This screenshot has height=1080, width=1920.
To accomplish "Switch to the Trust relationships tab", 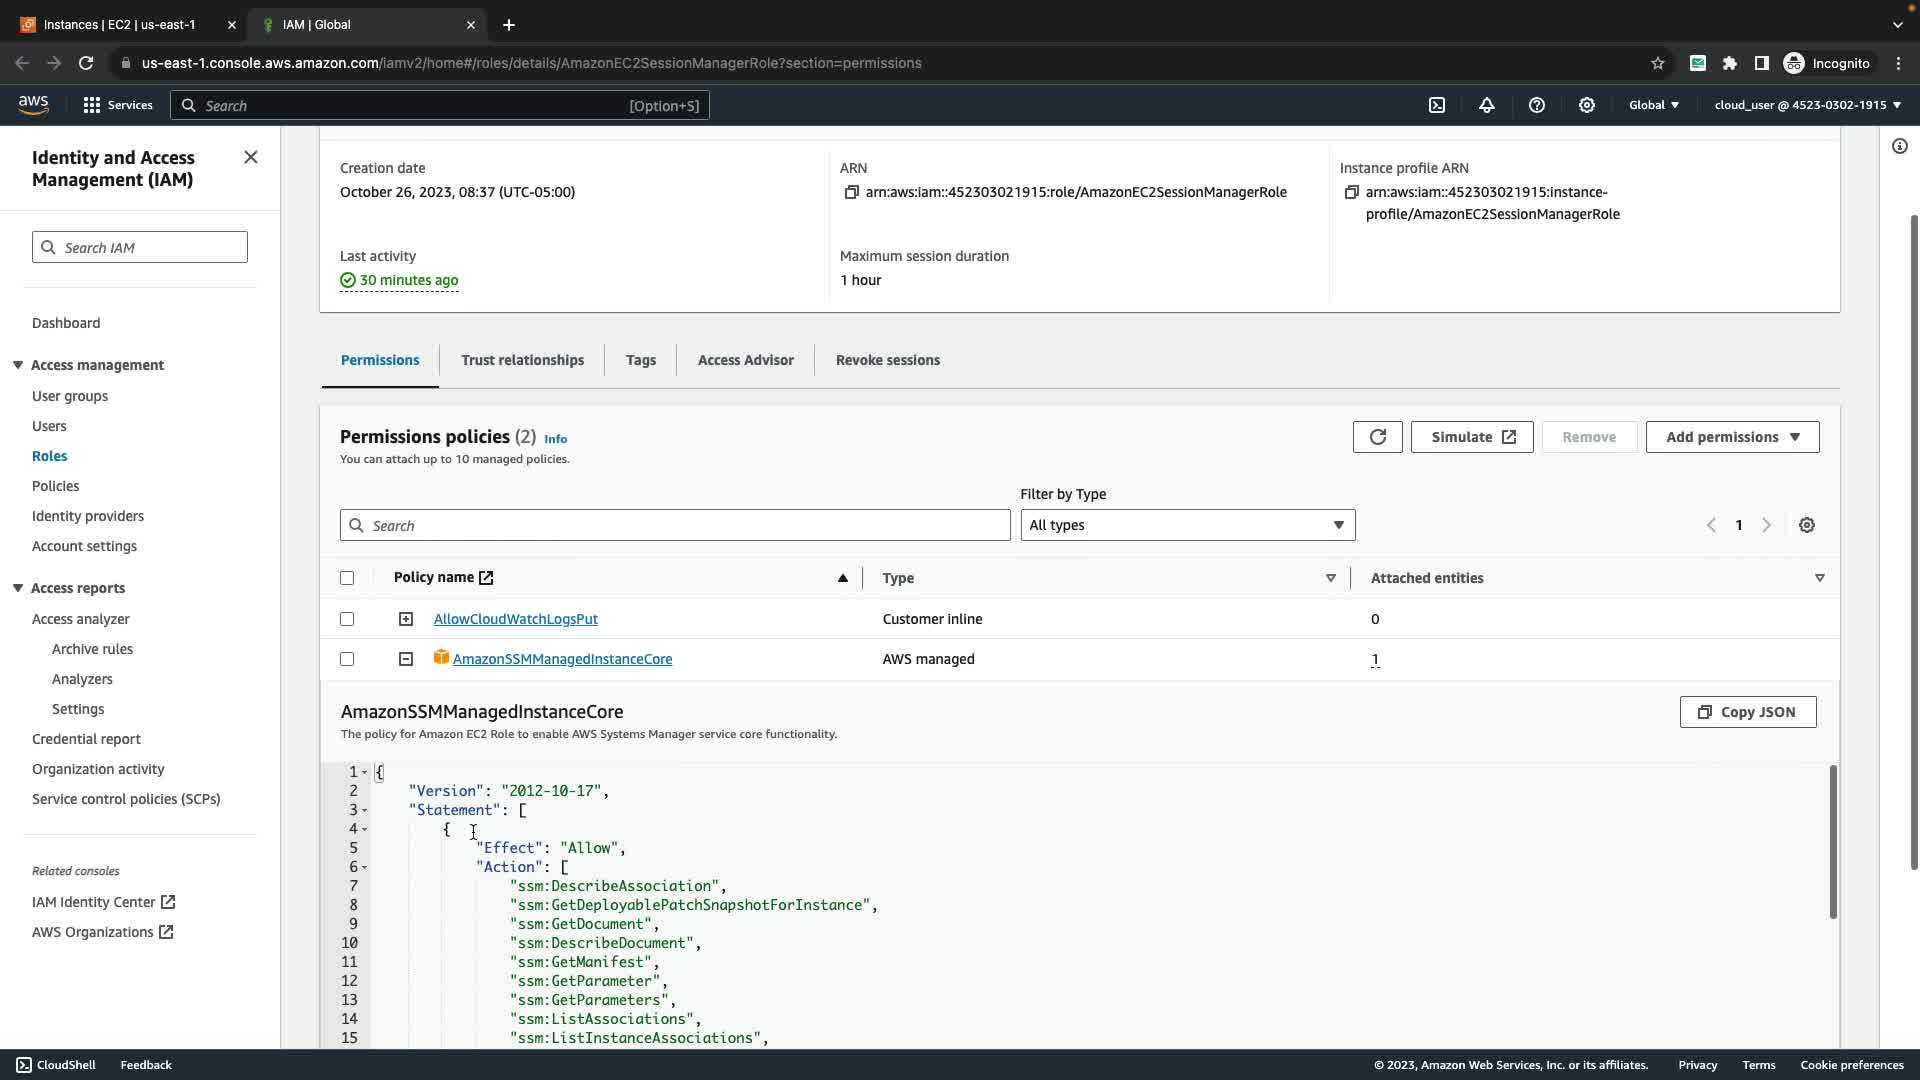I will click(x=522, y=360).
